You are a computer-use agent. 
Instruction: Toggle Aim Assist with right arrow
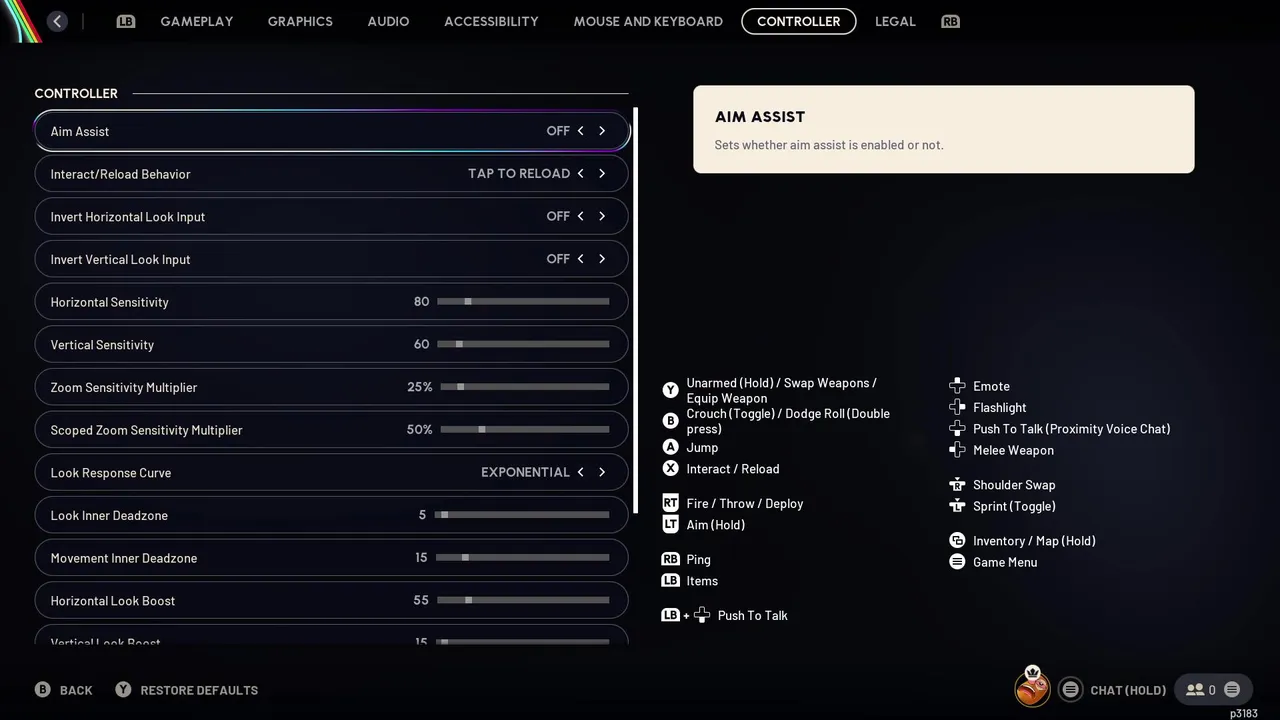pos(602,131)
